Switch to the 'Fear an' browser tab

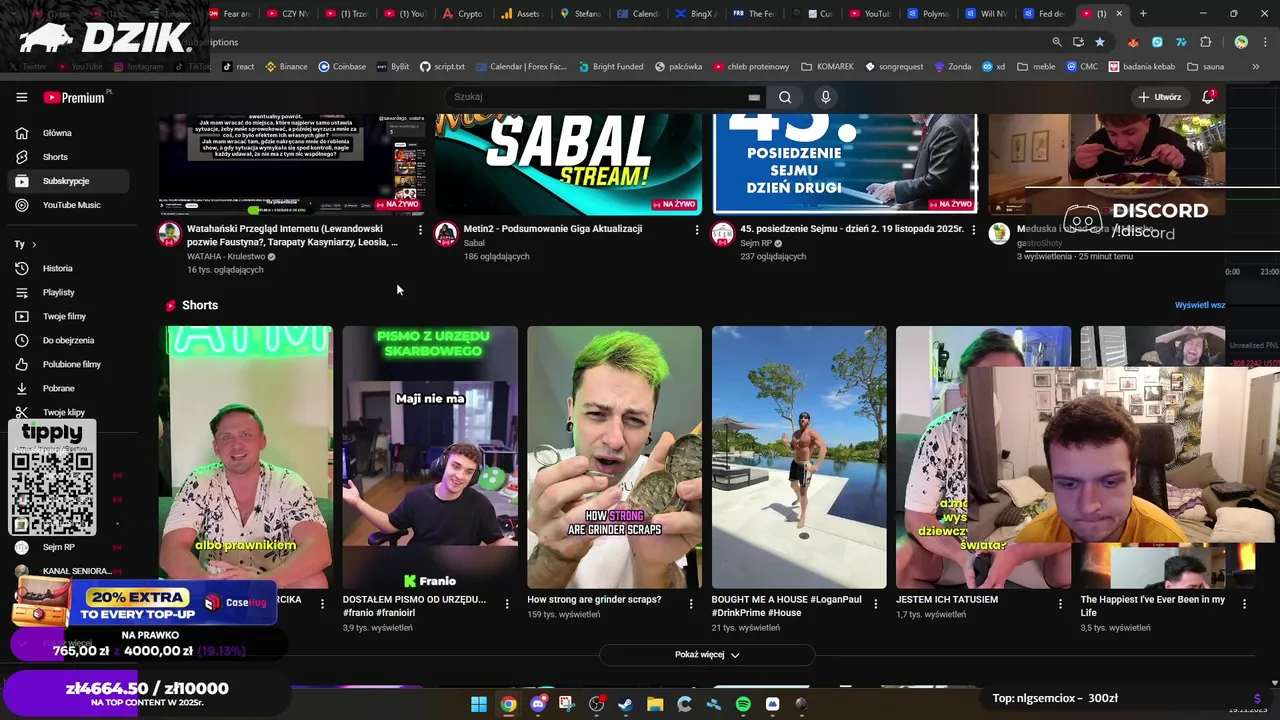point(231,14)
